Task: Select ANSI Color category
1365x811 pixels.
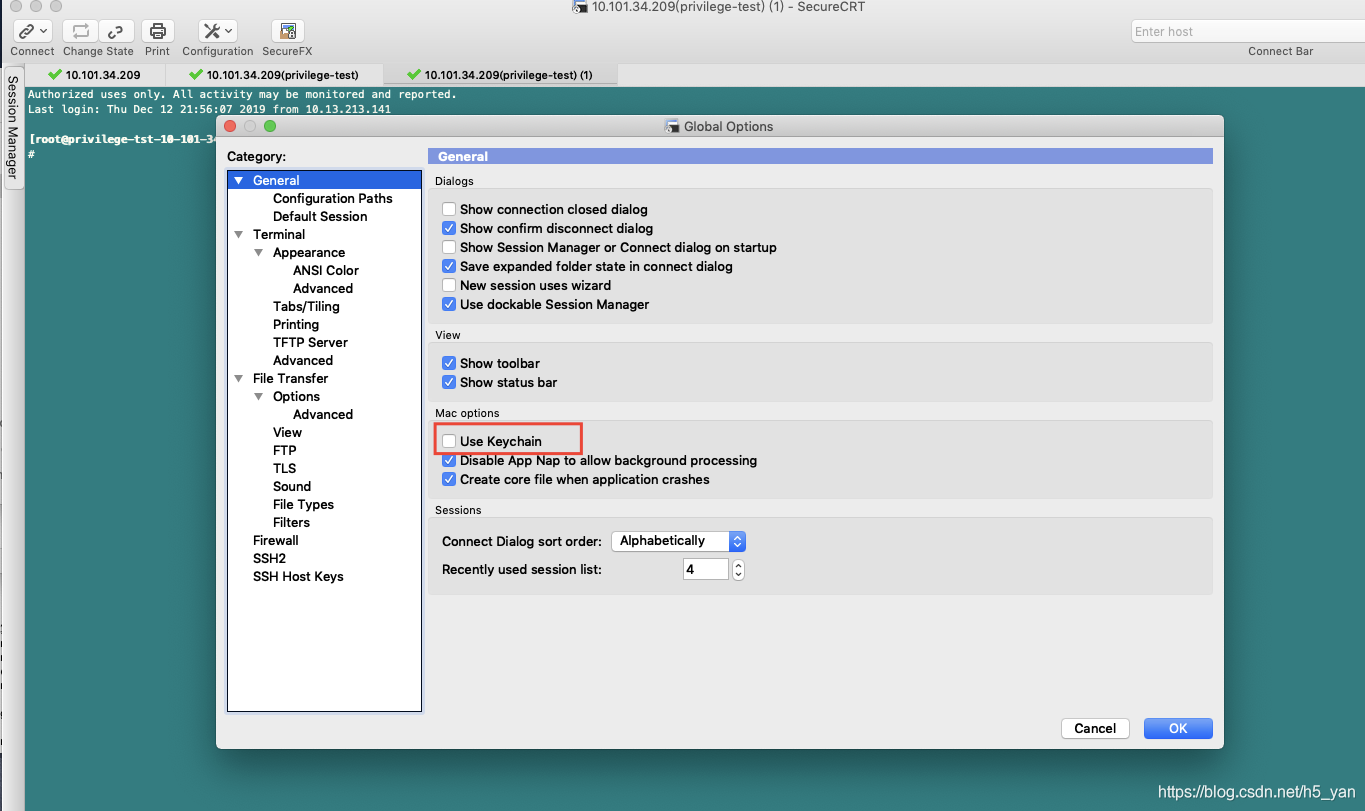Action: tap(326, 270)
